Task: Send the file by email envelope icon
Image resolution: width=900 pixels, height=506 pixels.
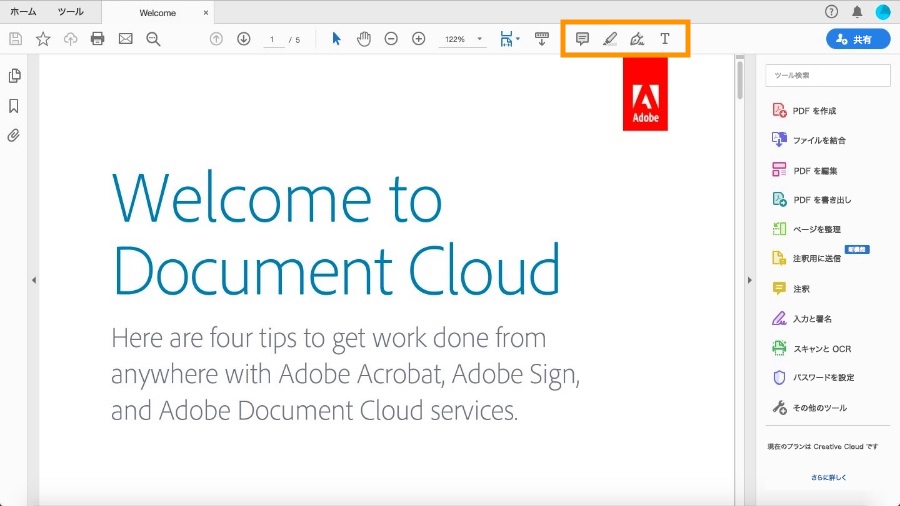Action: (x=125, y=39)
